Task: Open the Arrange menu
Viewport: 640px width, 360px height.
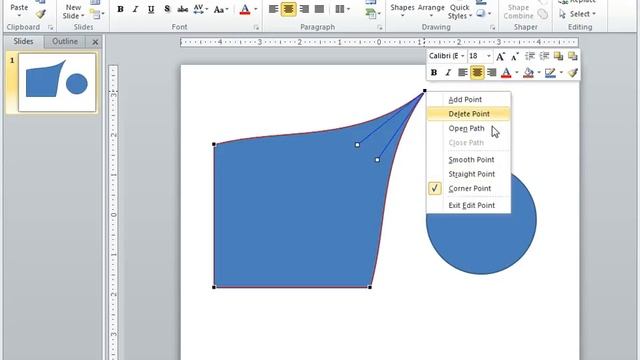Action: coord(431,10)
